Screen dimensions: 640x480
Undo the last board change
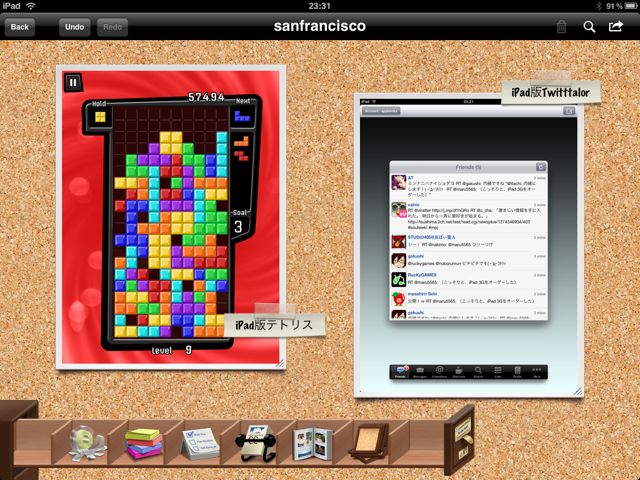74,27
